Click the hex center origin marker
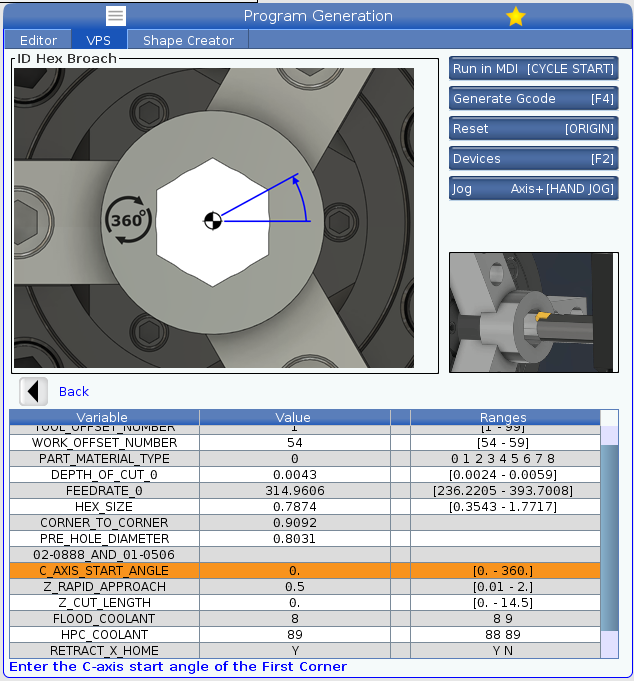This screenshot has height=681, width=634. [x=213, y=221]
